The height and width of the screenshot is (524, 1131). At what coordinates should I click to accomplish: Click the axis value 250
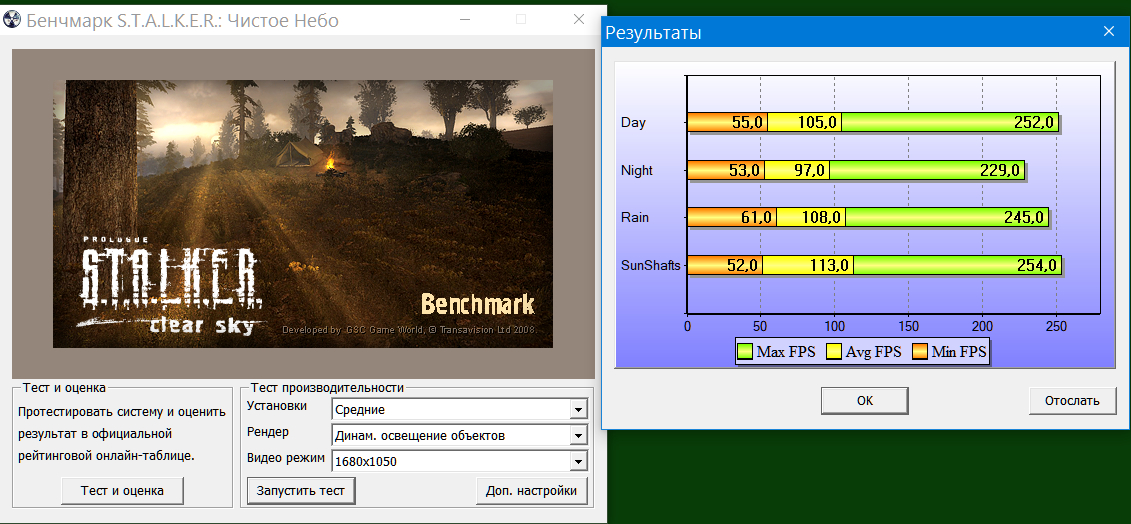point(1056,327)
